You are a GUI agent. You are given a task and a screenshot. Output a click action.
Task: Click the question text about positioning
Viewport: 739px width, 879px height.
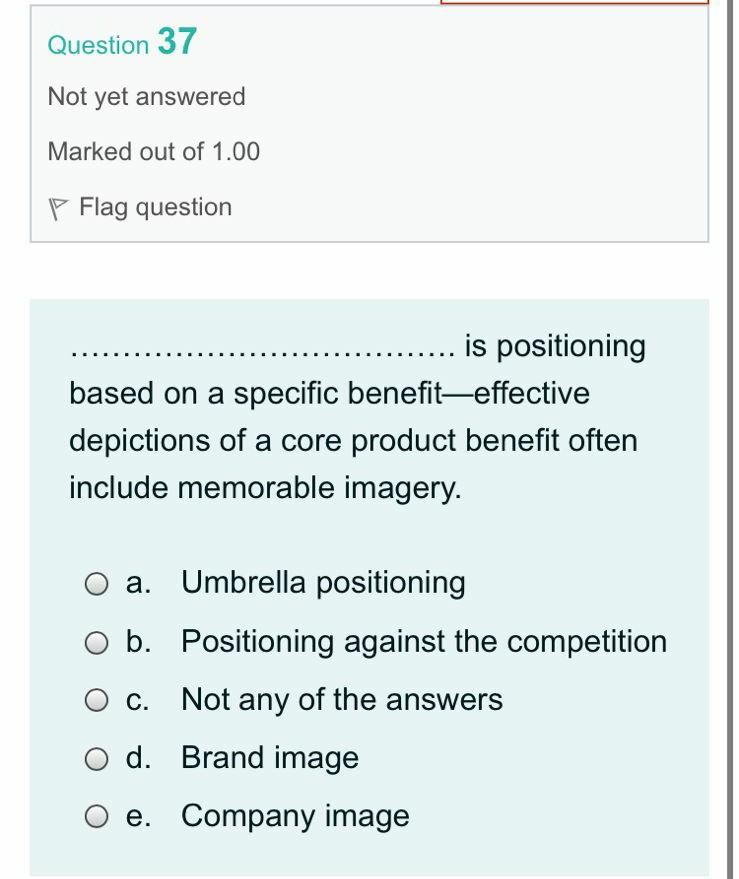click(x=354, y=416)
